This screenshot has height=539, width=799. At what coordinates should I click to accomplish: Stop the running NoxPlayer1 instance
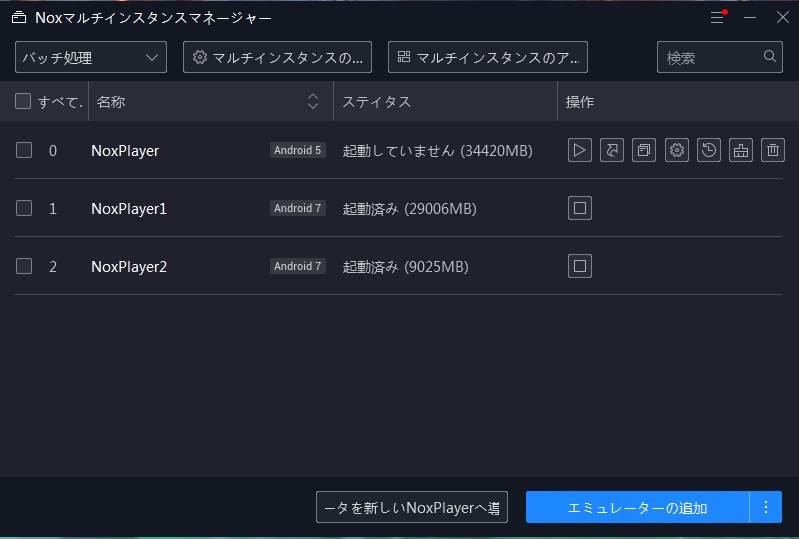pyautogui.click(x=579, y=208)
